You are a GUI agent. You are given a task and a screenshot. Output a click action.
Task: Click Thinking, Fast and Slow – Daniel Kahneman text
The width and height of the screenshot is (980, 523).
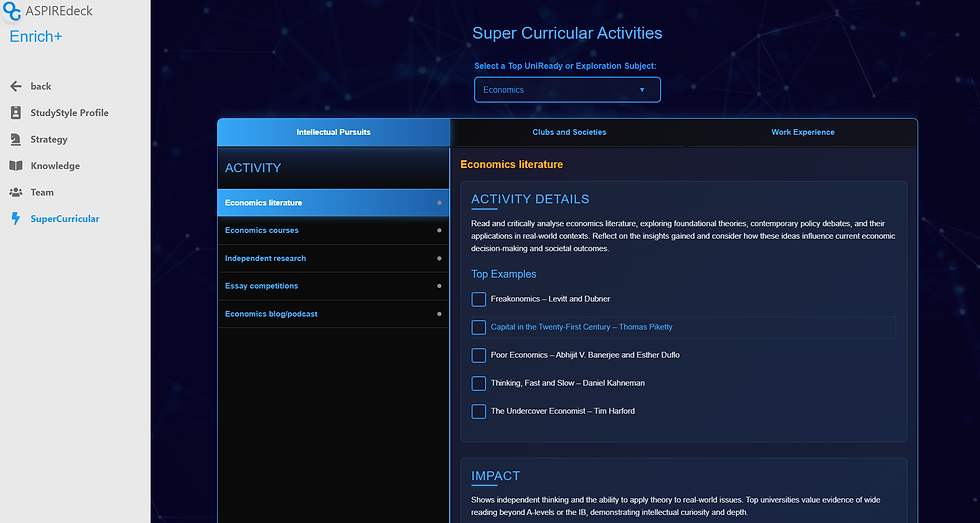568,383
